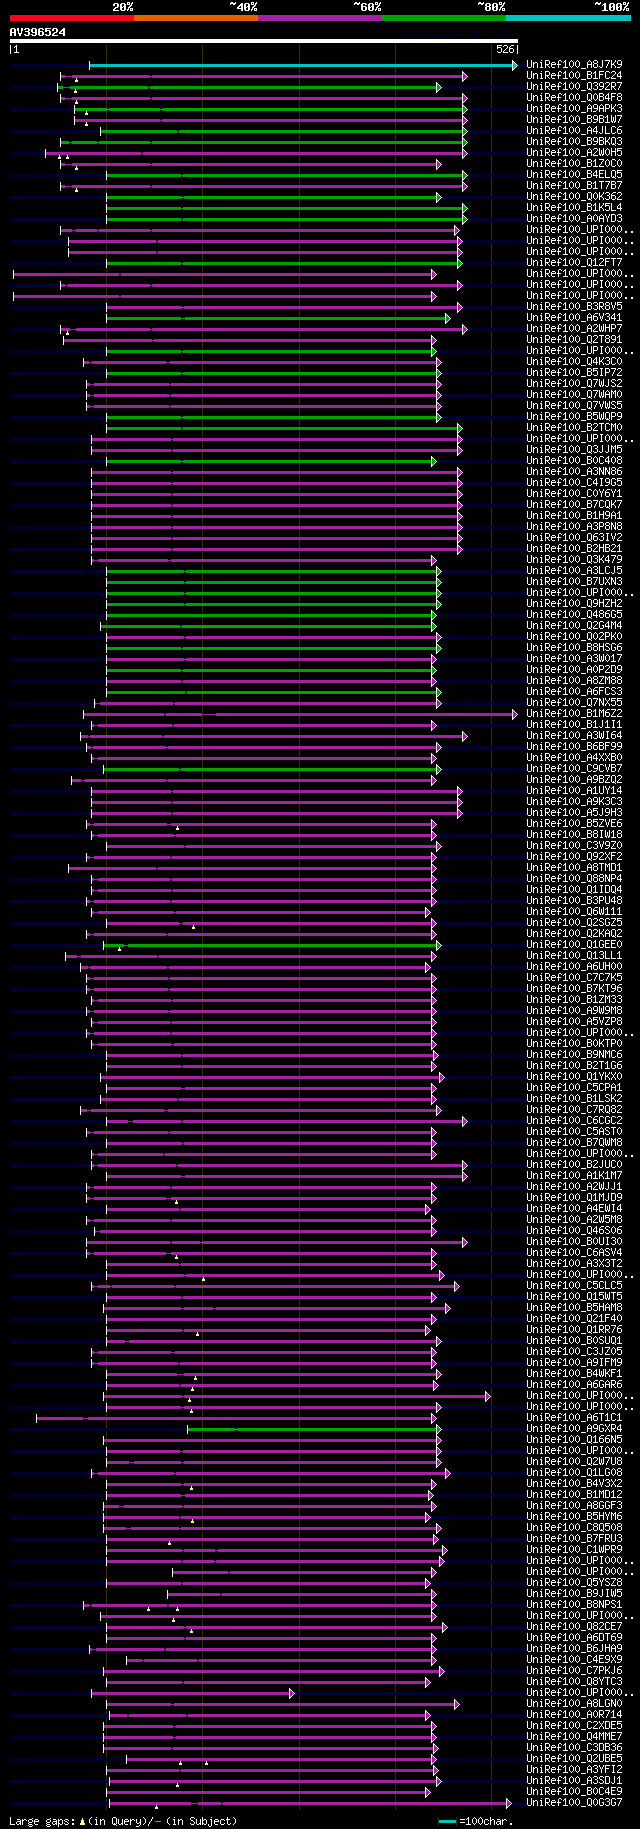Click the UniRef100_C9CVB7 label
The height and width of the screenshot is (1829, 640).
click(574, 769)
